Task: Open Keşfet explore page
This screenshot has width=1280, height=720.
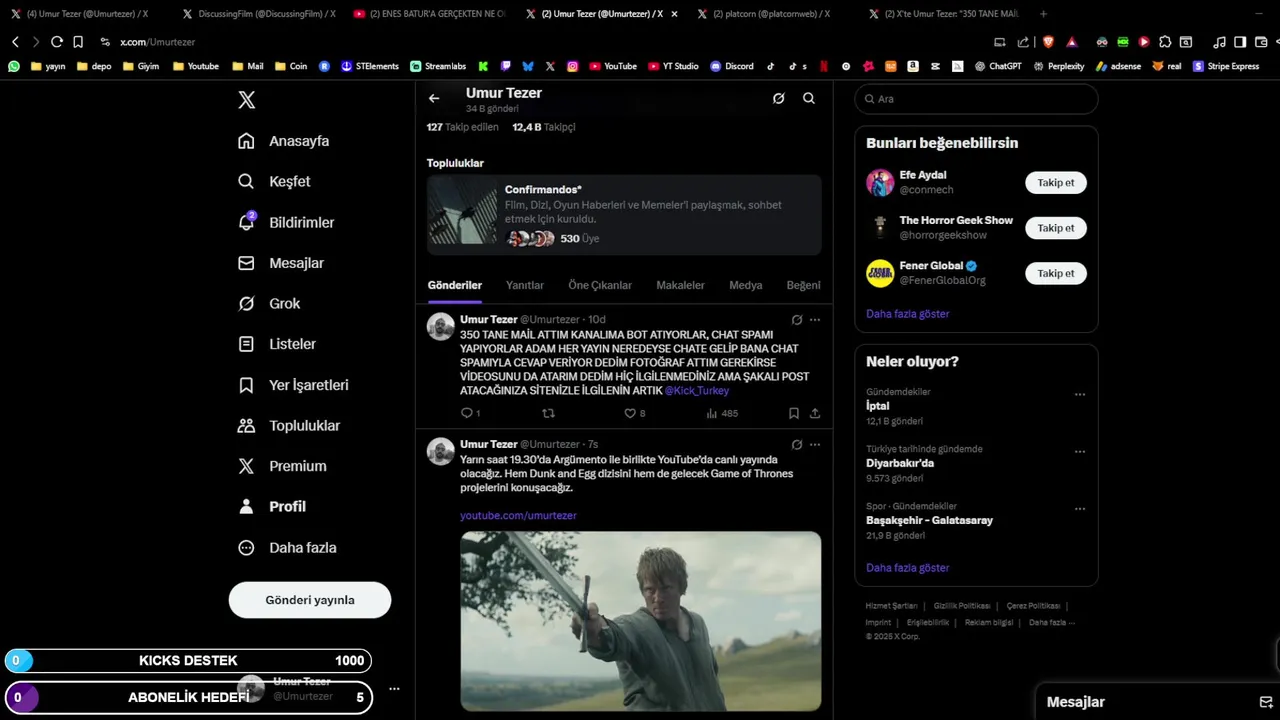Action: point(274,181)
